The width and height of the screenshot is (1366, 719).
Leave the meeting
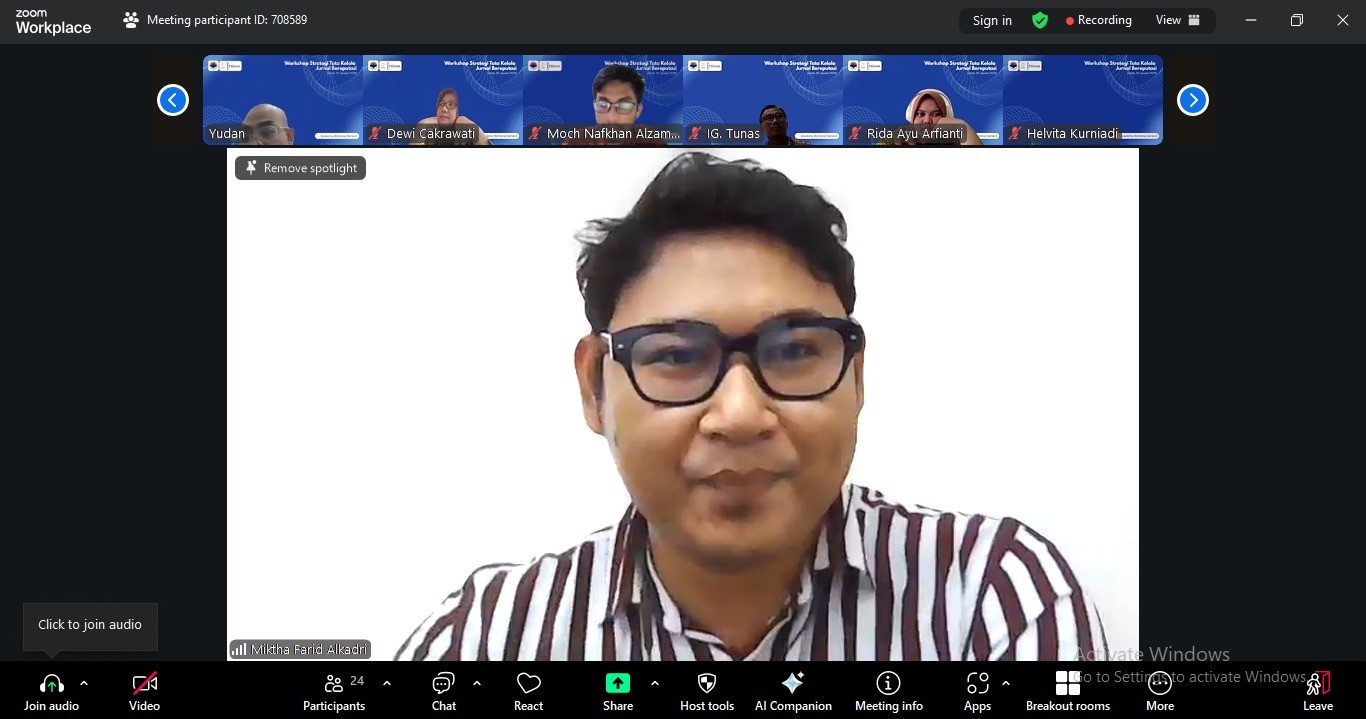pos(1318,691)
